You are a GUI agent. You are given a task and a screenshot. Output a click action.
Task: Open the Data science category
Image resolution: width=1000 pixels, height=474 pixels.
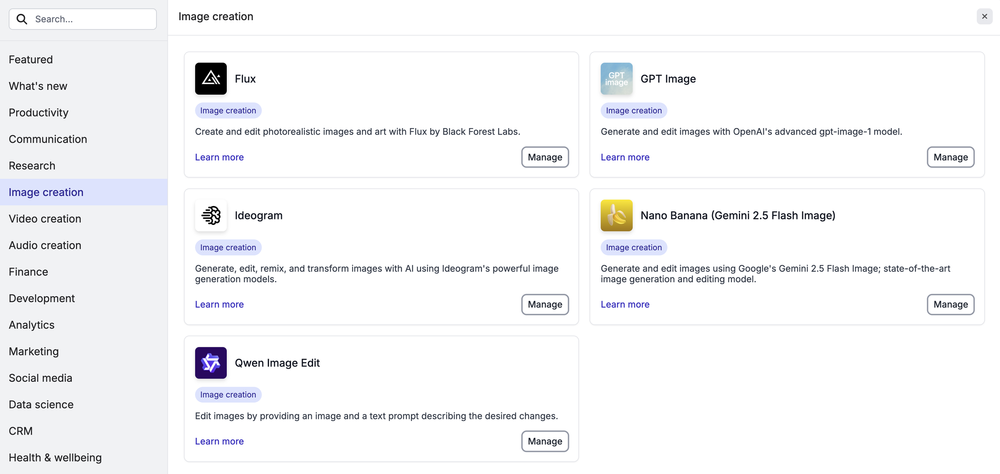(84, 404)
